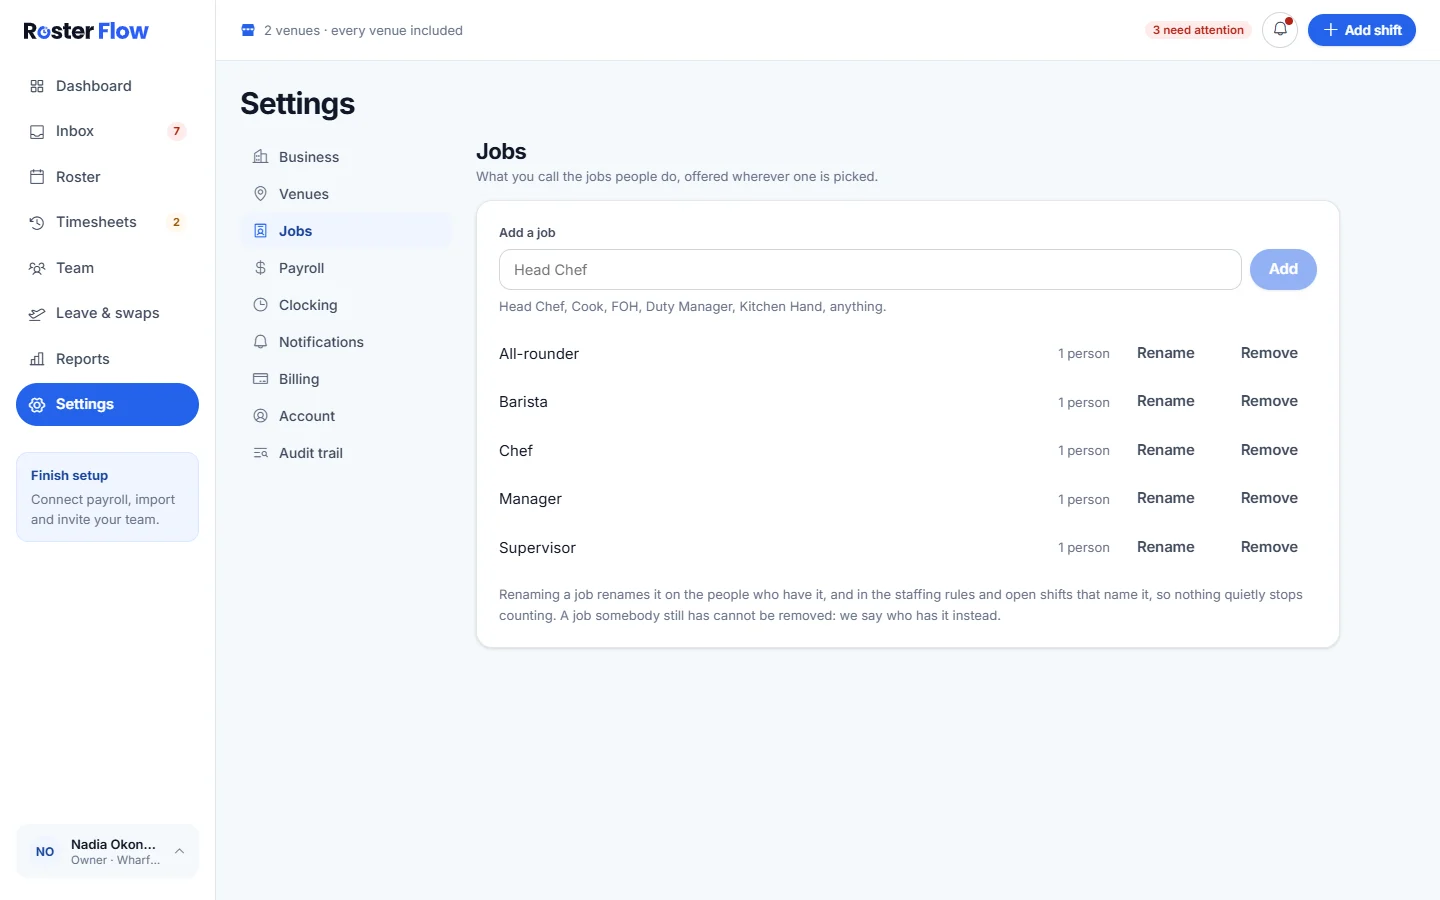Screen dimensions: 1440x900
Task: Switch to Billing settings tab
Action: tap(346, 379)
